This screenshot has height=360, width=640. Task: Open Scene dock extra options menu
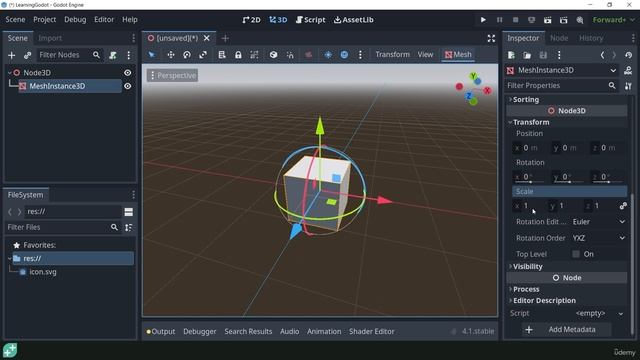pyautogui.click(x=129, y=55)
